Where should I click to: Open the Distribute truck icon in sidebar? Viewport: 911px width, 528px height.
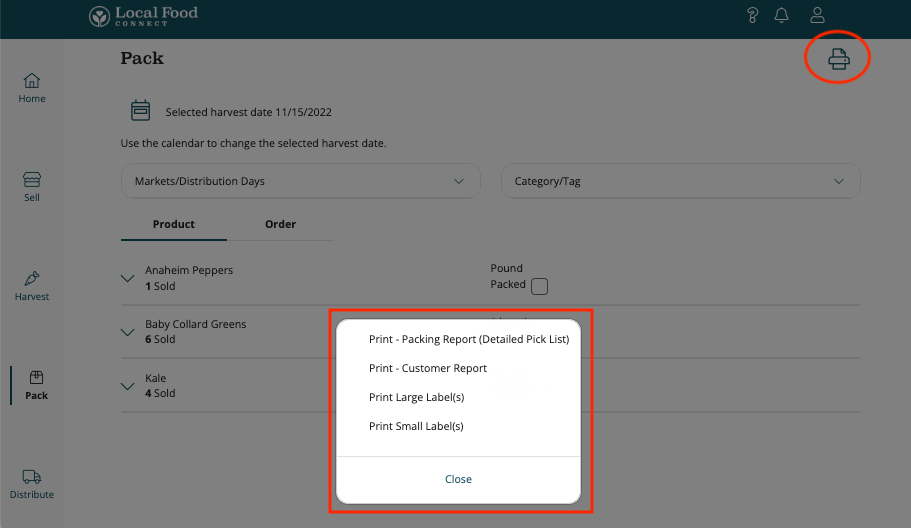[32, 484]
